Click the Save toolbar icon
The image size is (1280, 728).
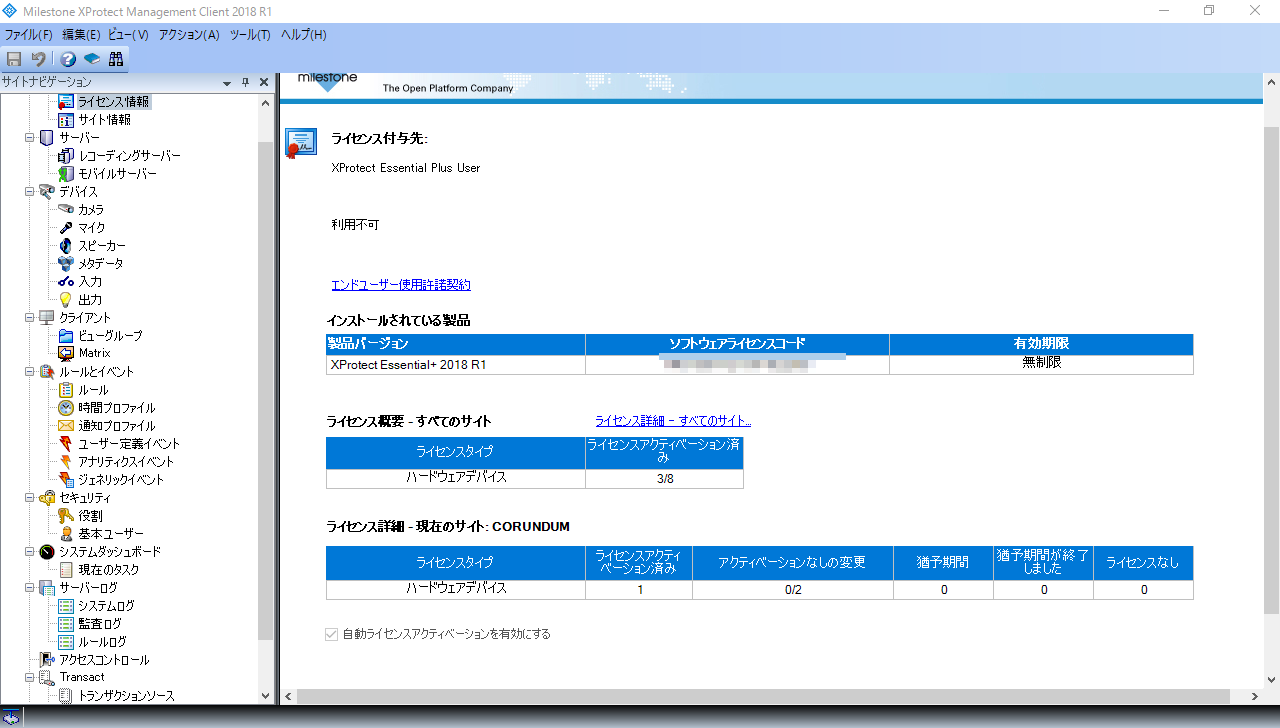(x=14, y=59)
